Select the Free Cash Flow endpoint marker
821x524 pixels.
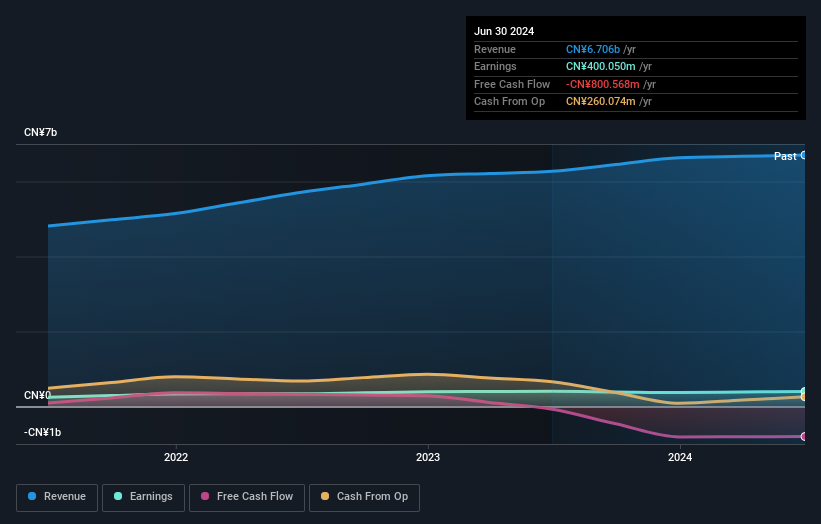804,436
